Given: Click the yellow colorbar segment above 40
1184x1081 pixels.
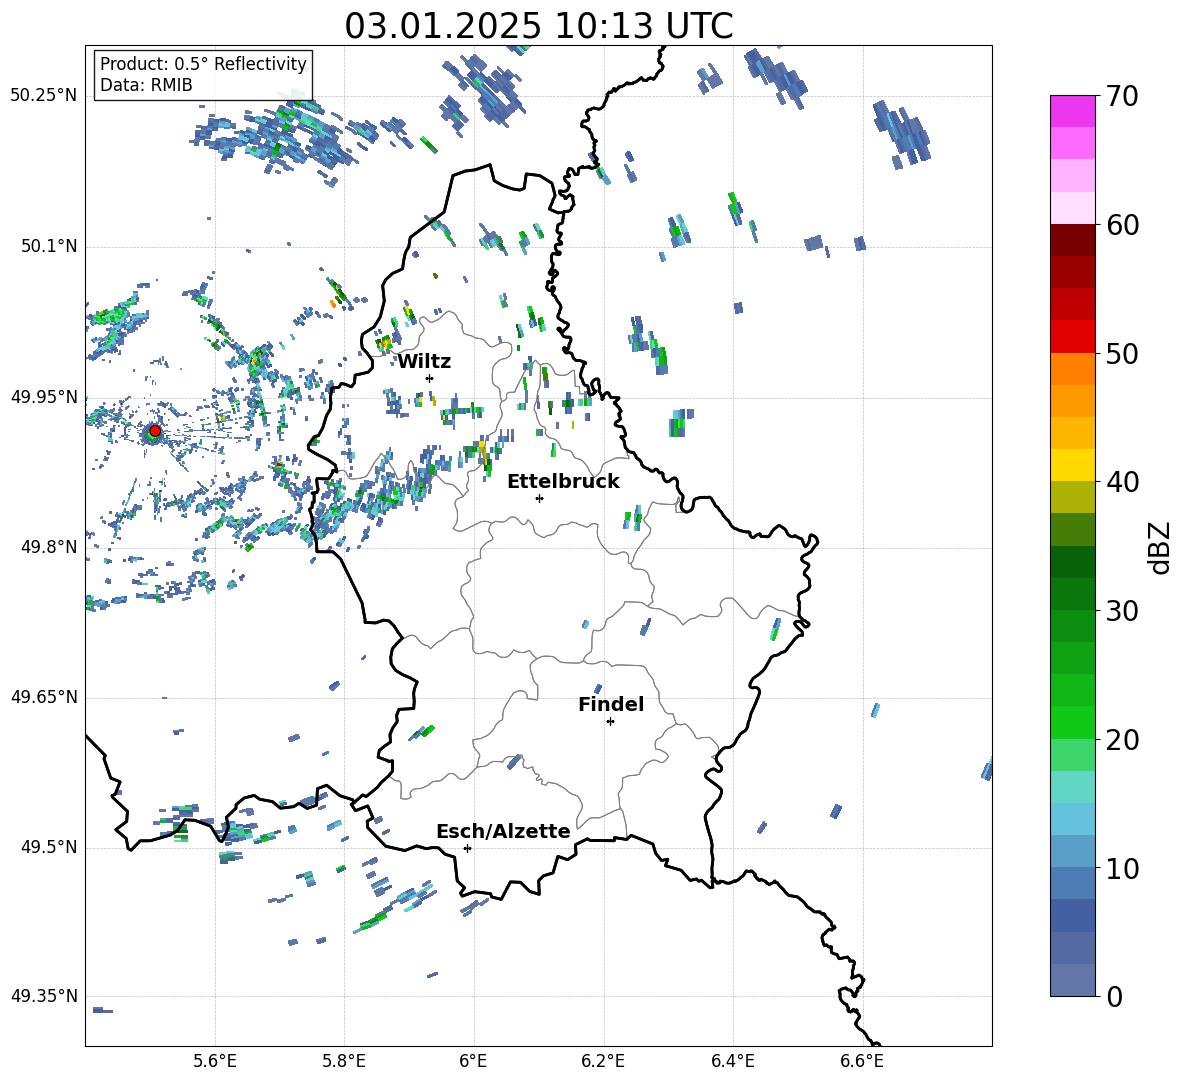Looking at the screenshot, I should [x=1072, y=465].
